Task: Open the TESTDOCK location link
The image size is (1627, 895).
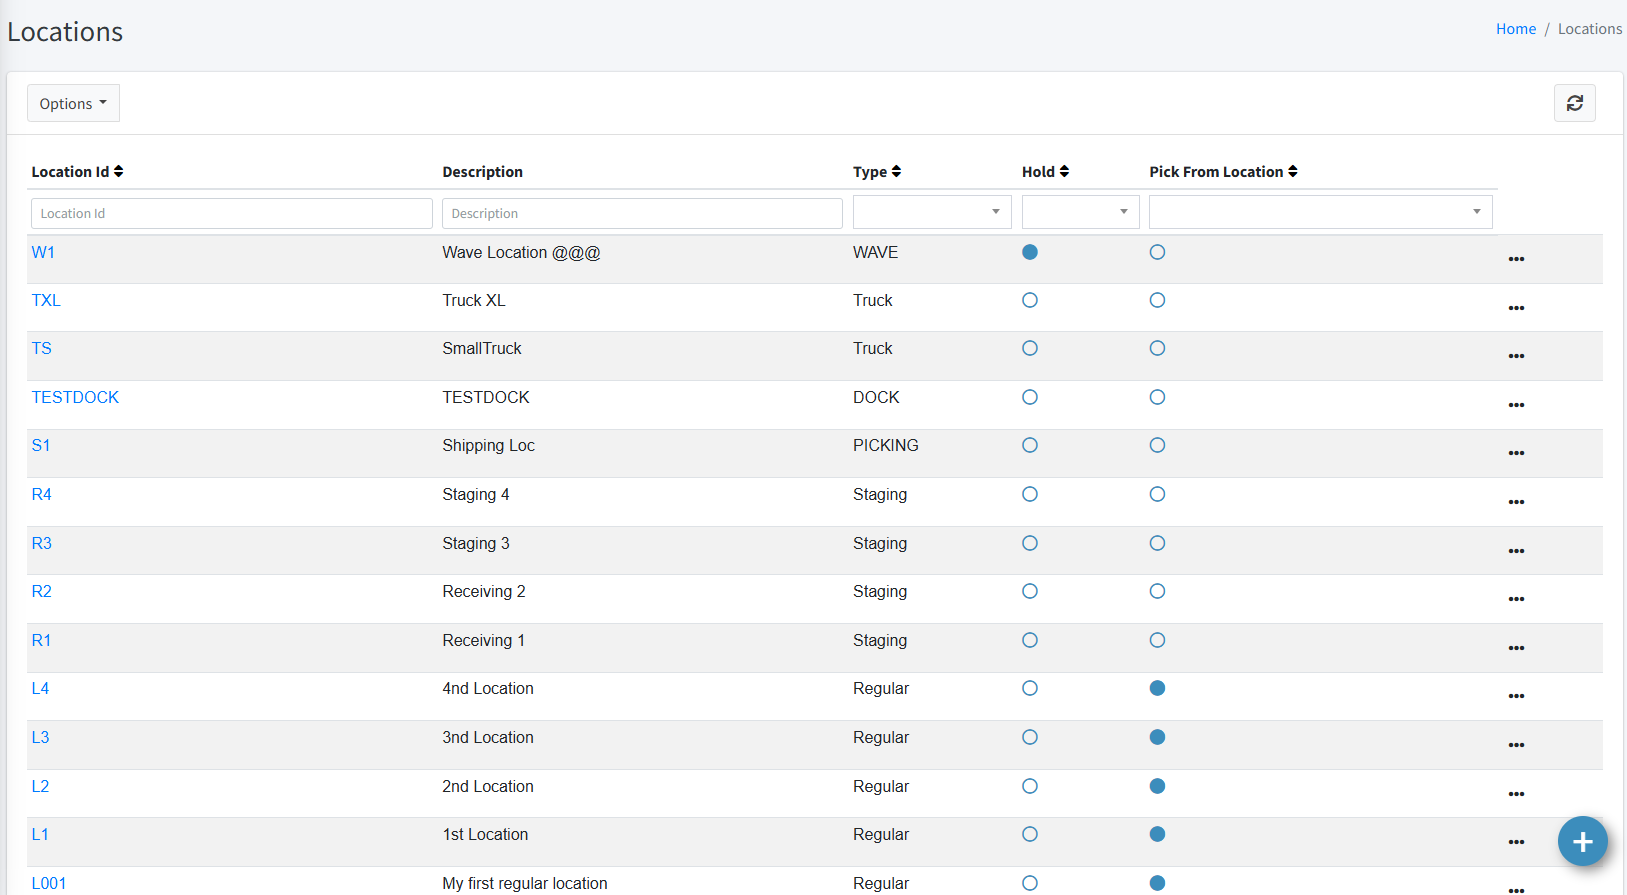Action: point(75,397)
